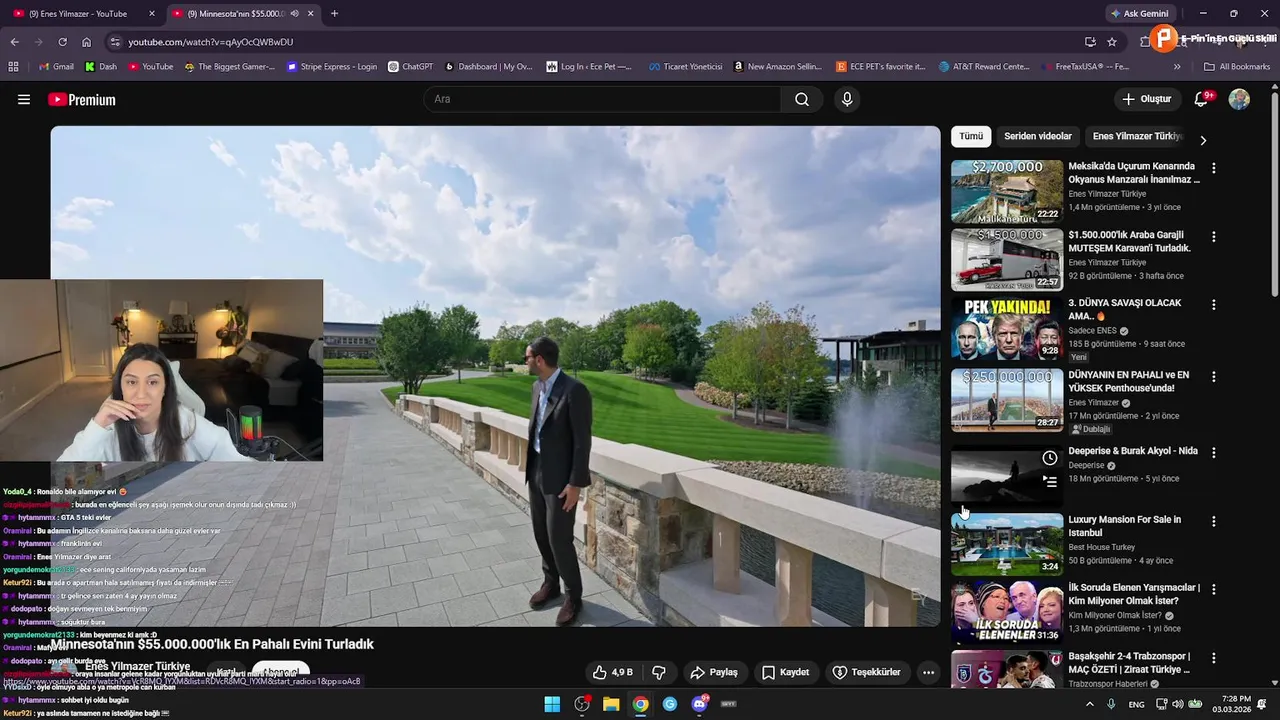The image size is (1280, 720).
Task: Reload the current page
Action: point(62,42)
